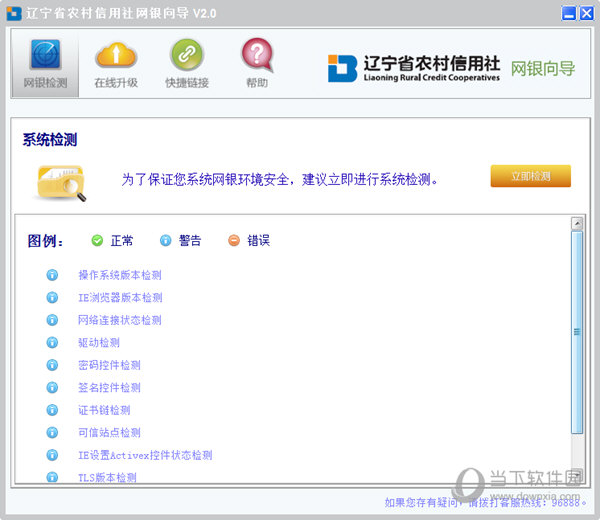The width and height of the screenshot is (600, 520).
Task: Click the 系统检测 heading
Action: (50, 140)
